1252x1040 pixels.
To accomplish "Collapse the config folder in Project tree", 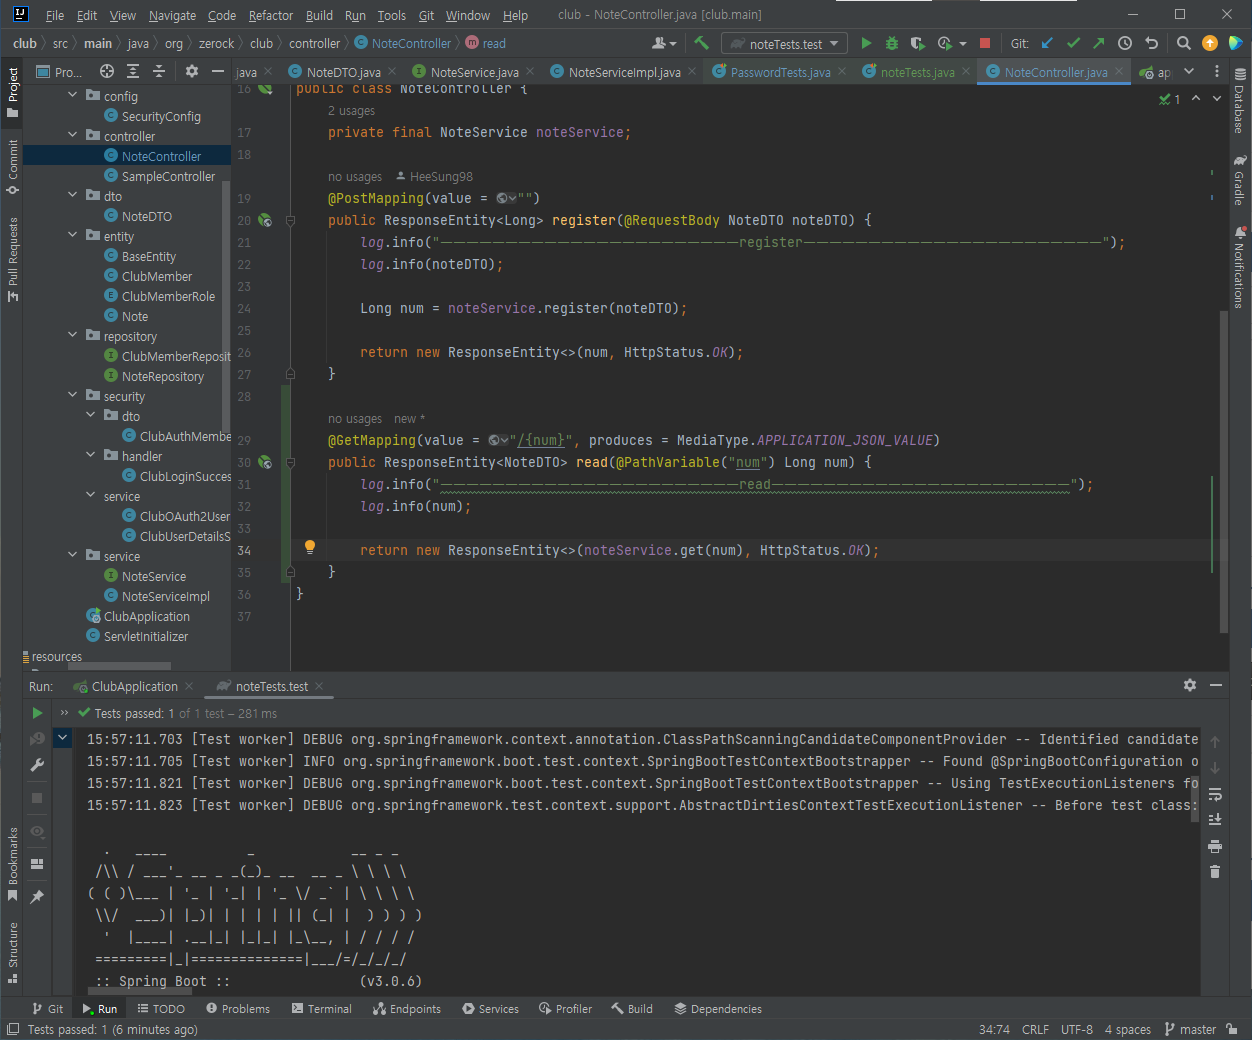I will click(72, 95).
